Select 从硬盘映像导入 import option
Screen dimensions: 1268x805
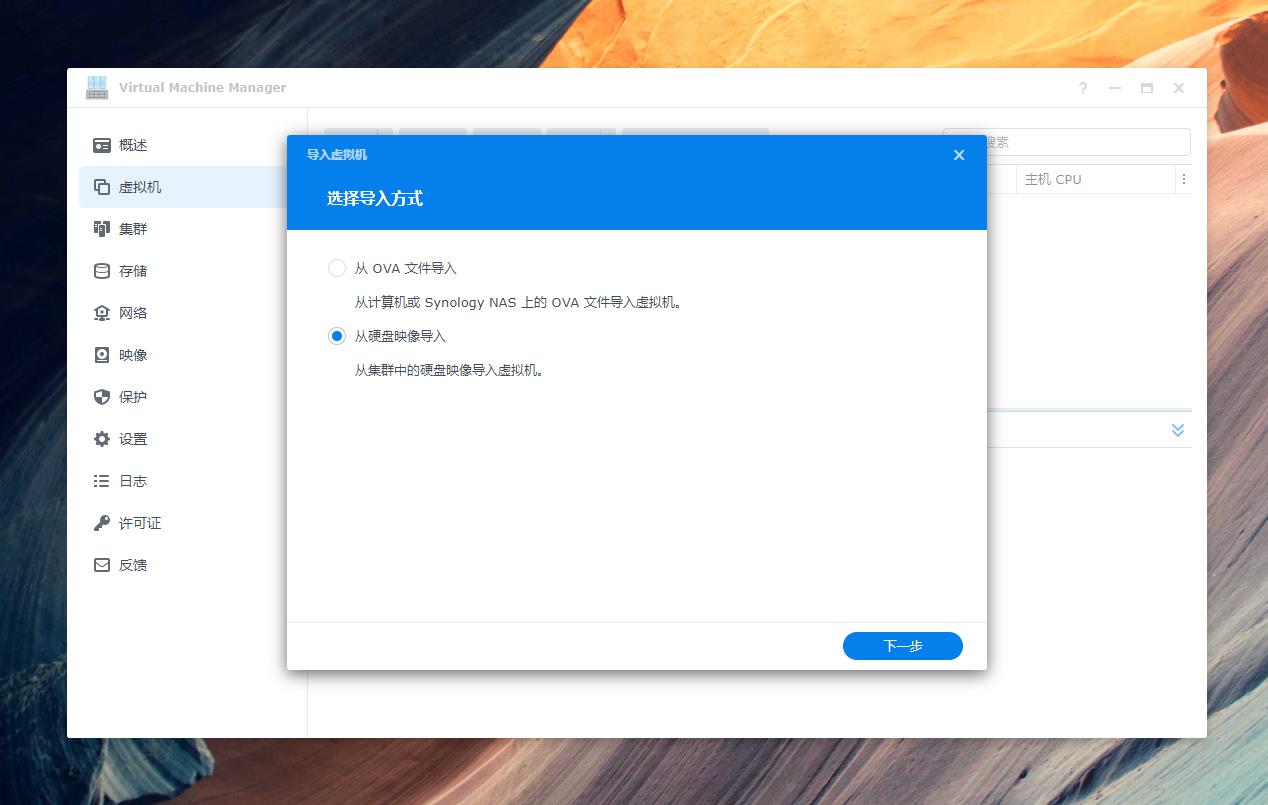[x=336, y=336]
